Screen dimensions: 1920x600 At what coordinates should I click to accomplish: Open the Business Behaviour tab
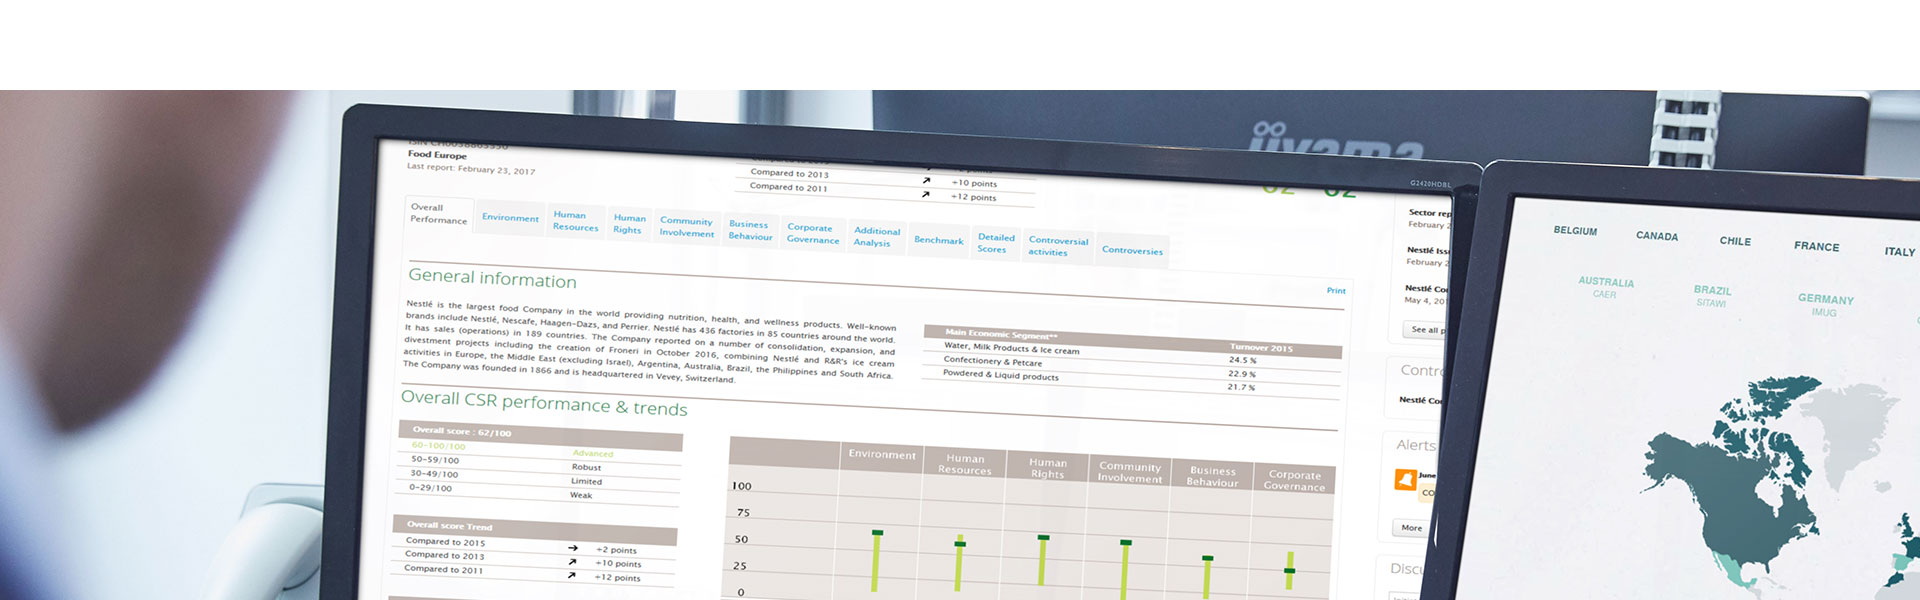750,230
